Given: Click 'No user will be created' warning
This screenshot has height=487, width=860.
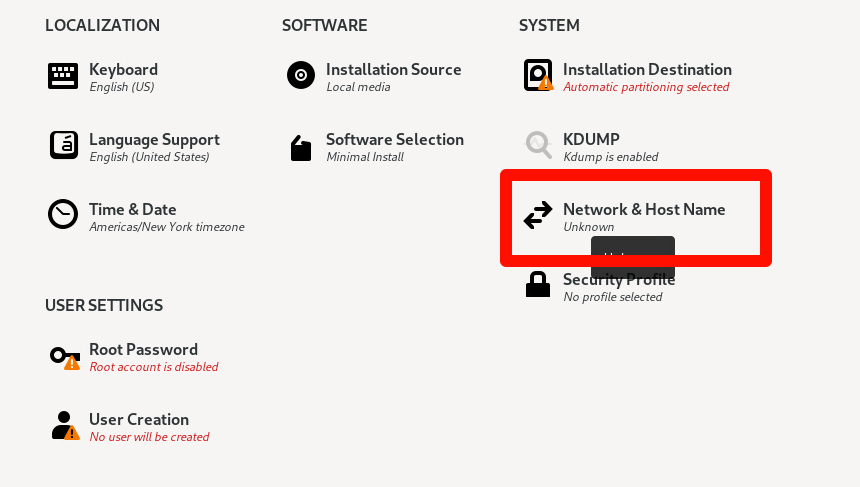Looking at the screenshot, I should coord(149,437).
